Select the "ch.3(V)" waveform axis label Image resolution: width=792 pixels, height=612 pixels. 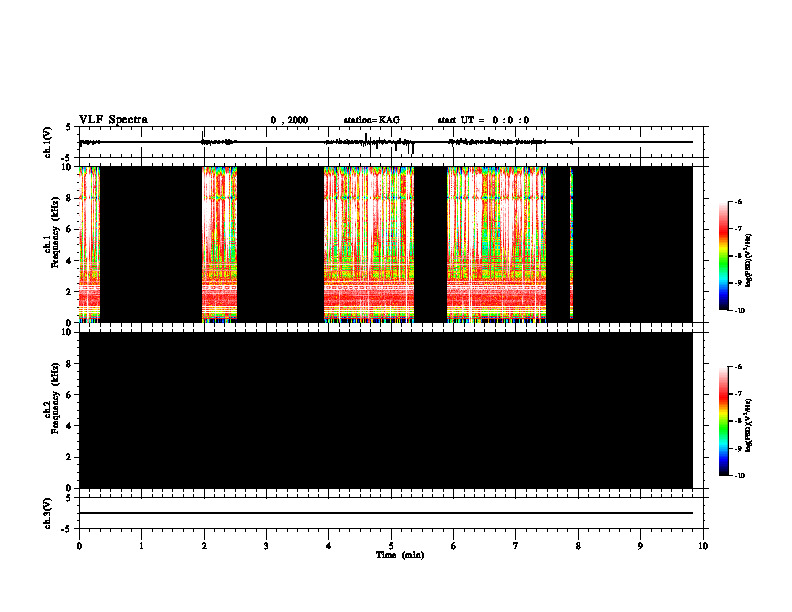[x=47, y=513]
